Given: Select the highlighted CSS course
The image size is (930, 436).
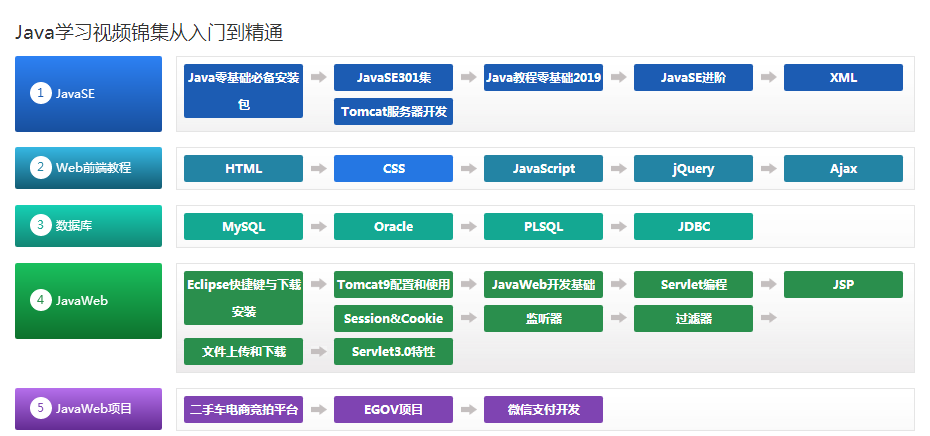Looking at the screenshot, I should point(393,169).
